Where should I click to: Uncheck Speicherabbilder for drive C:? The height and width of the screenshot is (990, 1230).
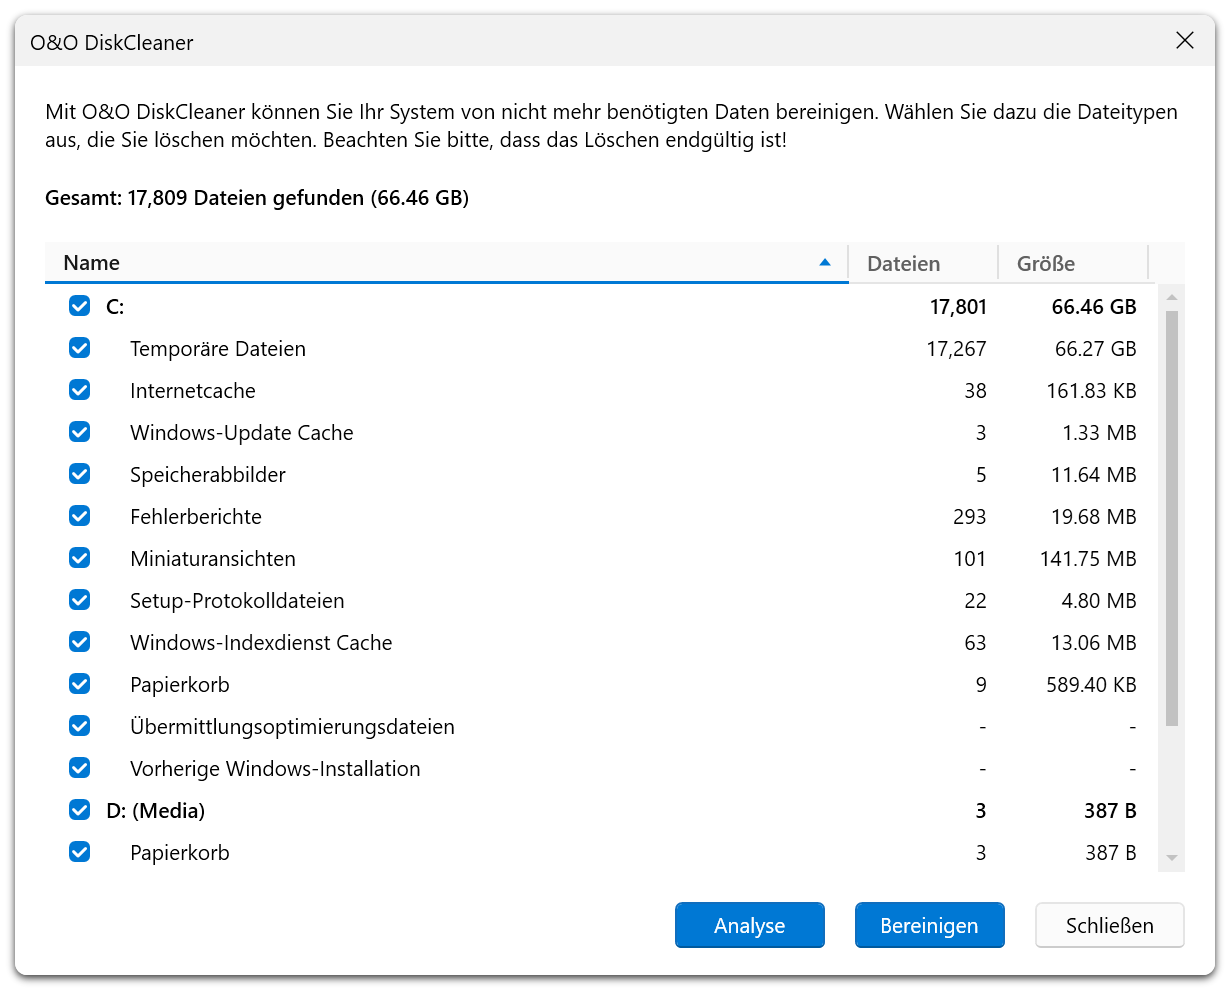coord(79,474)
